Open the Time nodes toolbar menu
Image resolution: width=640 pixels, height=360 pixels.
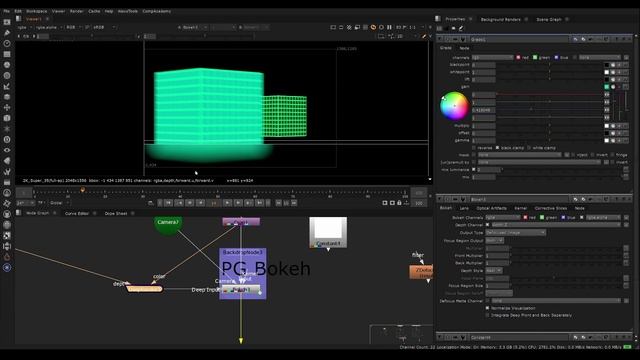7,43
